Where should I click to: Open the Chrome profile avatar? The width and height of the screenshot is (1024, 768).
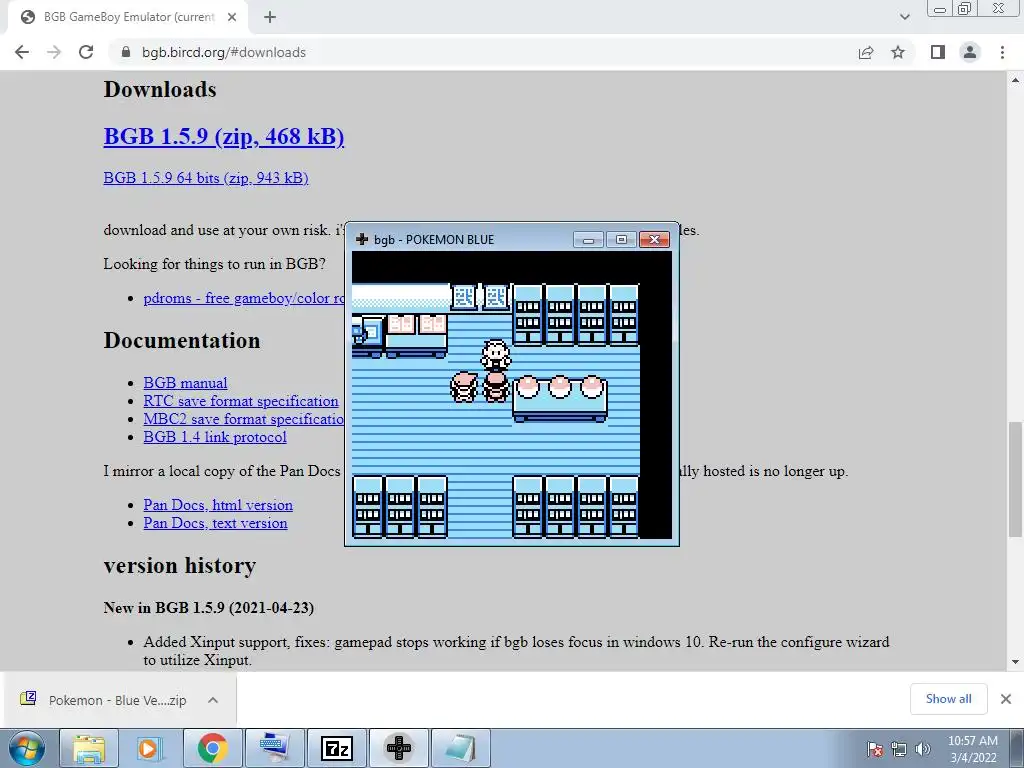coord(970,52)
